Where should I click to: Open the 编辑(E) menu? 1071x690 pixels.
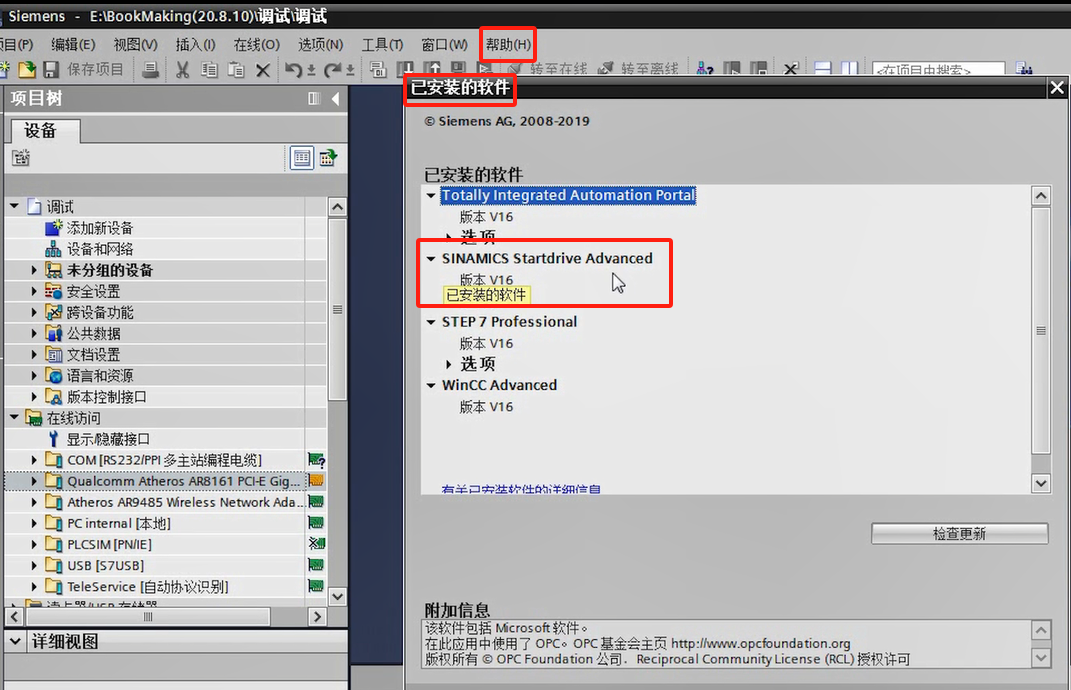pos(73,44)
